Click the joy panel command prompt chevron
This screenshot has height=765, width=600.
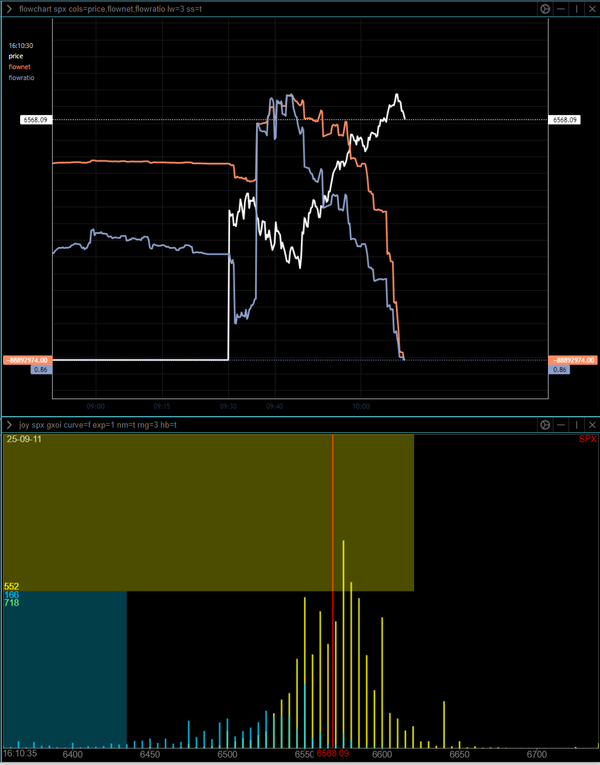coord(9,425)
